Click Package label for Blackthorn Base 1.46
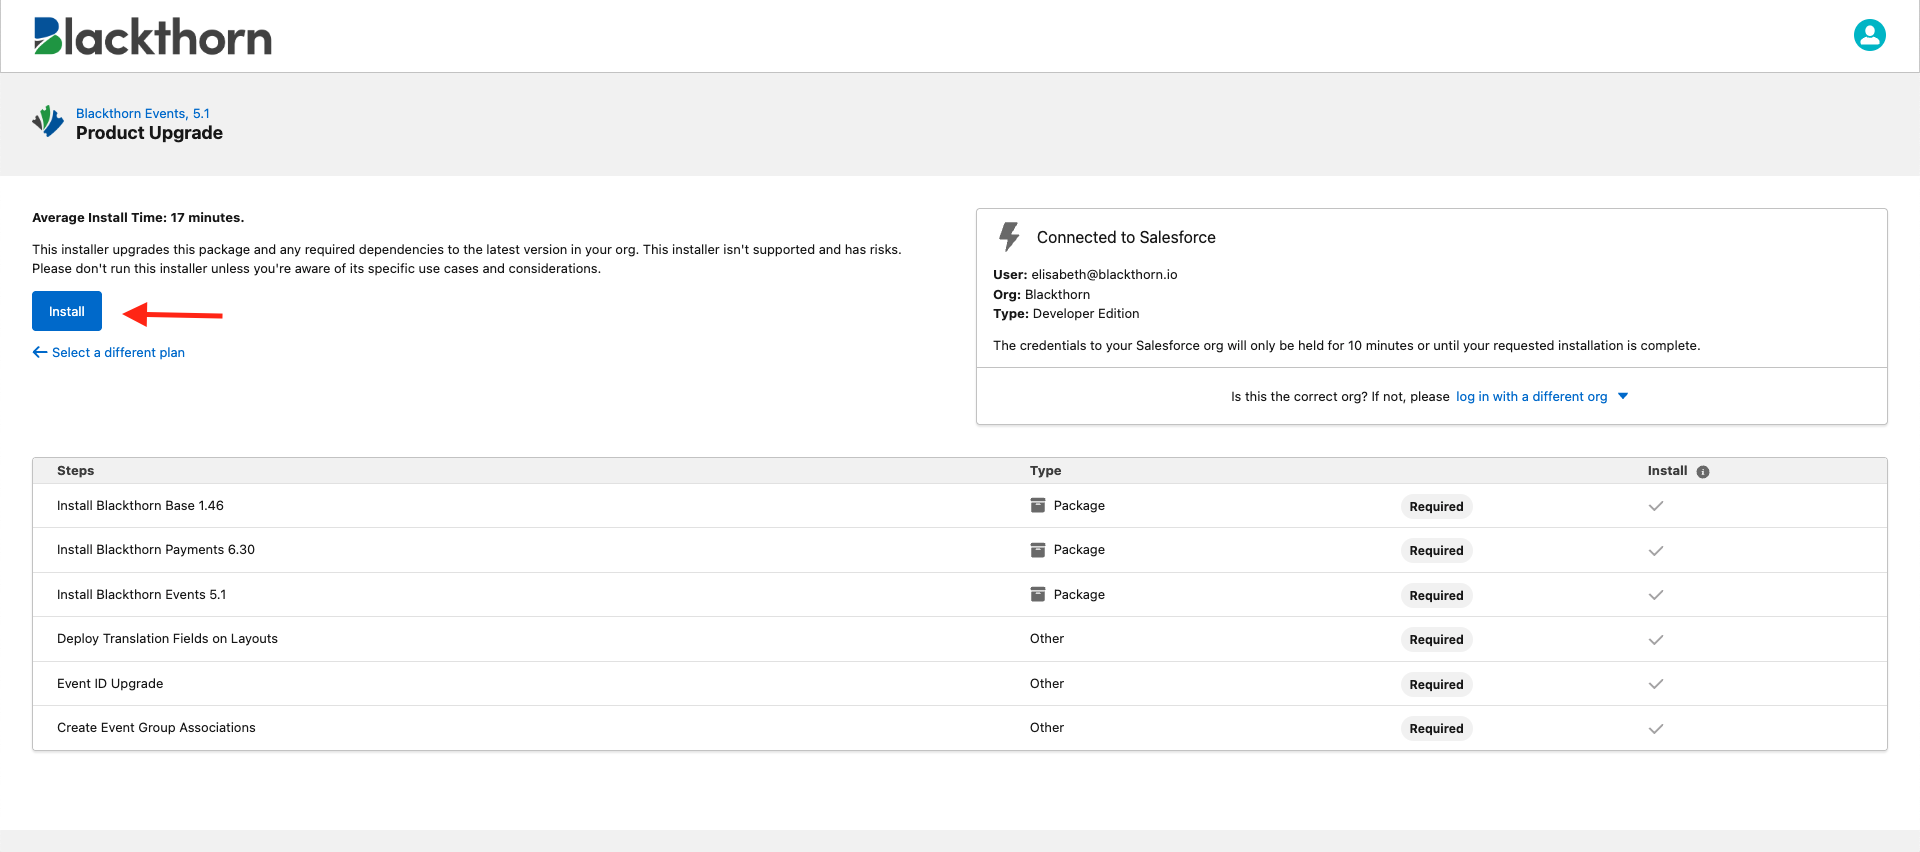This screenshot has width=1920, height=852. click(1079, 506)
